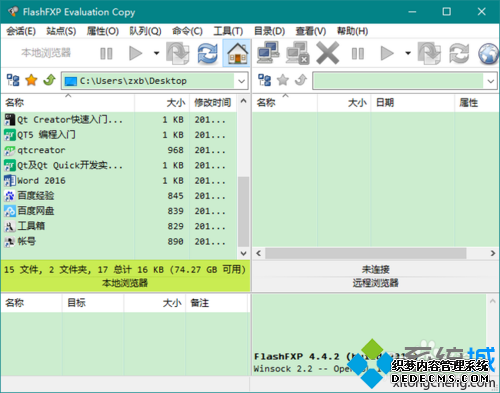This screenshot has width=500, height=393.
Task: Click the 远程浏览器 status label
Action: pos(376,283)
